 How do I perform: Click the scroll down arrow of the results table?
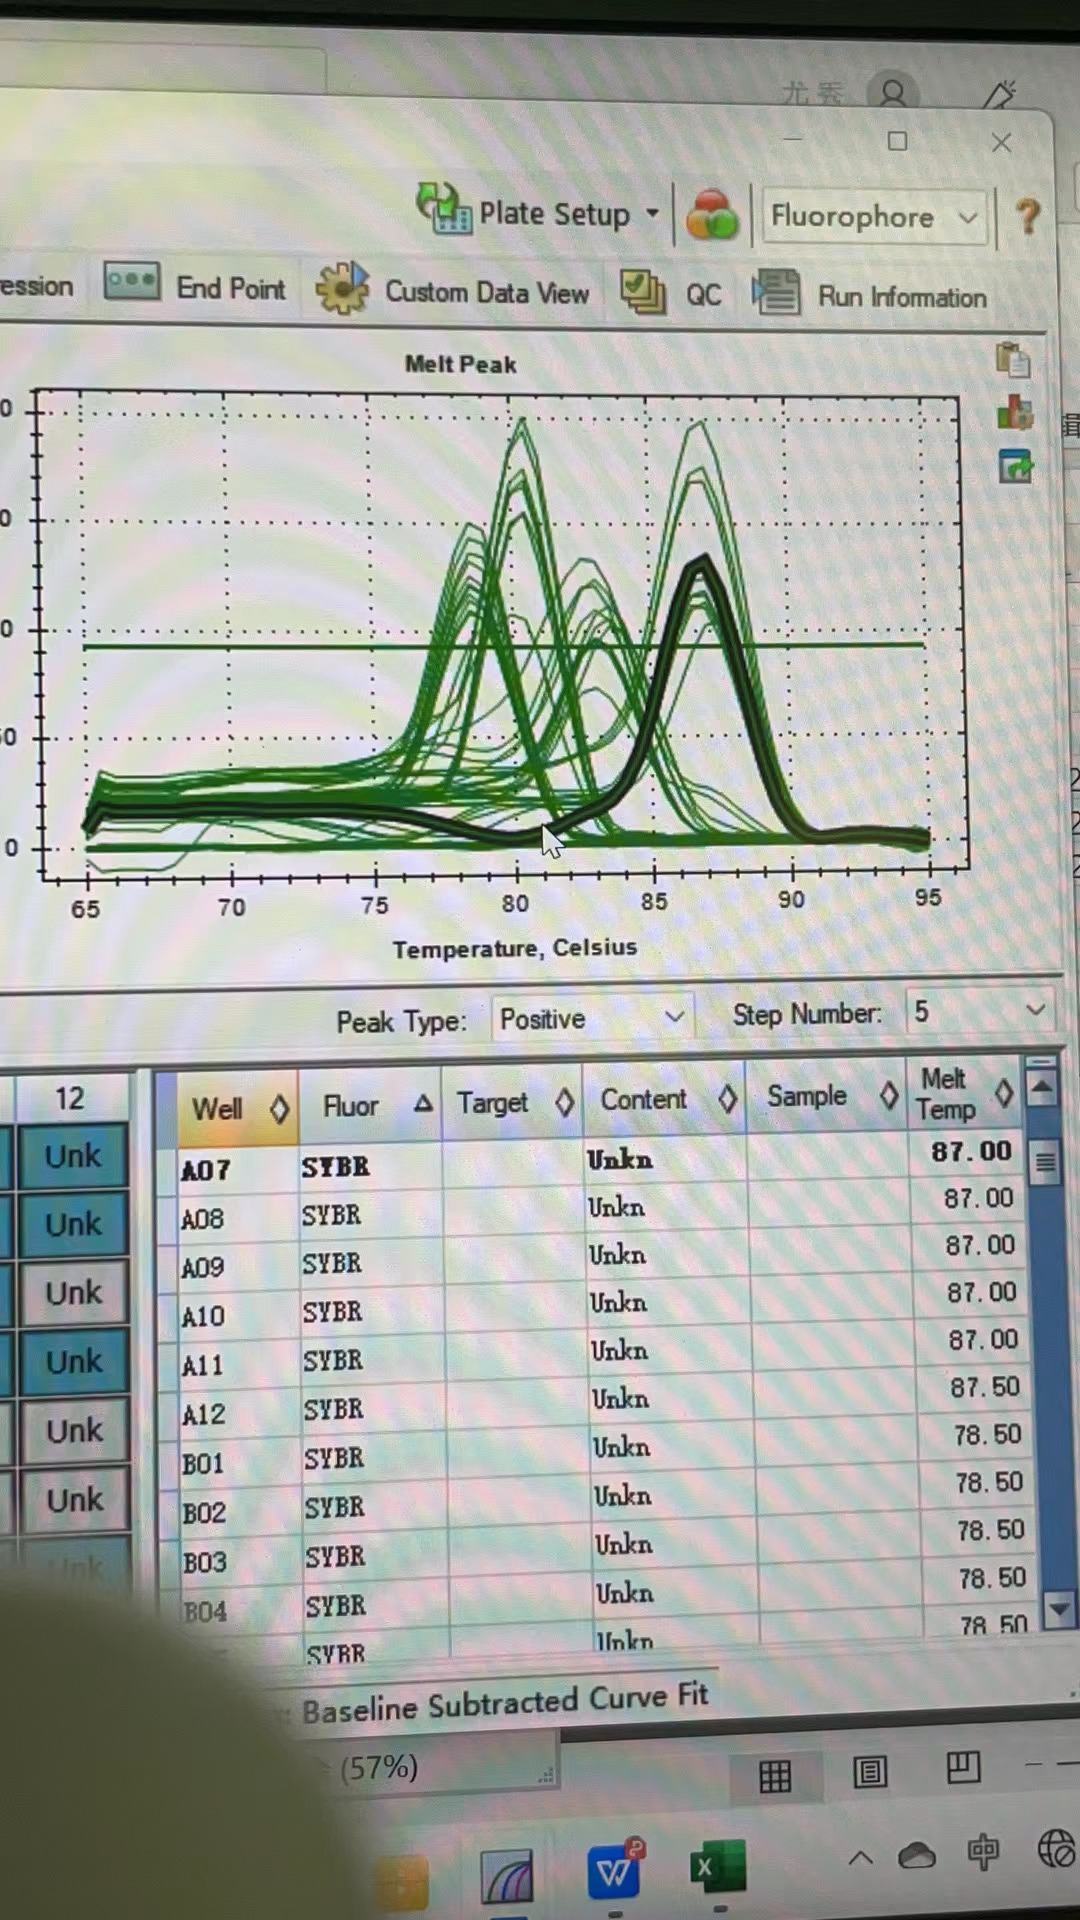1059,1610
